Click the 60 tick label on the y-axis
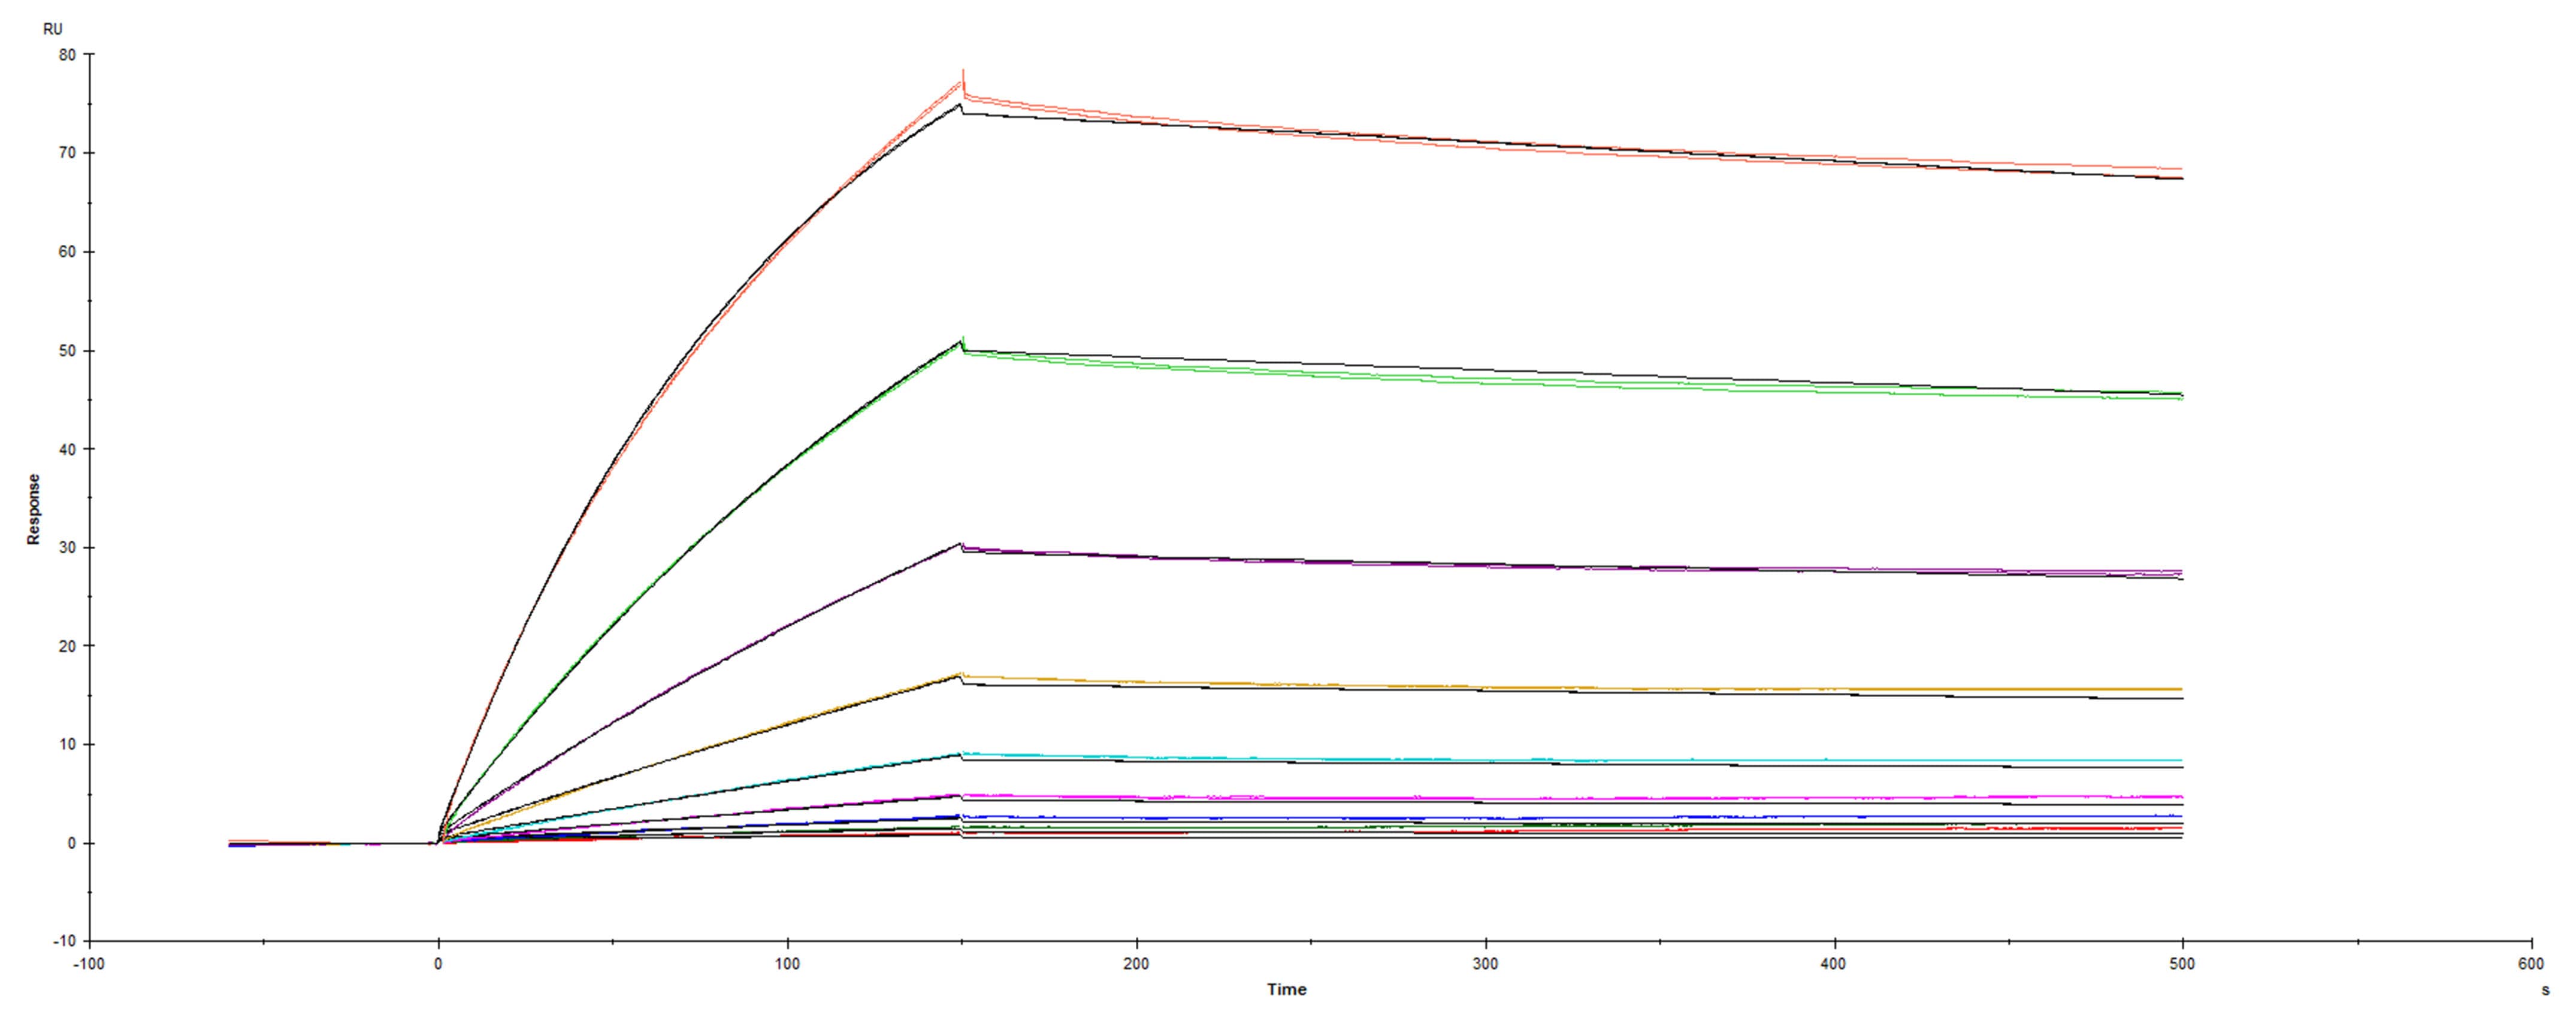2576x1018 pixels. (67, 252)
